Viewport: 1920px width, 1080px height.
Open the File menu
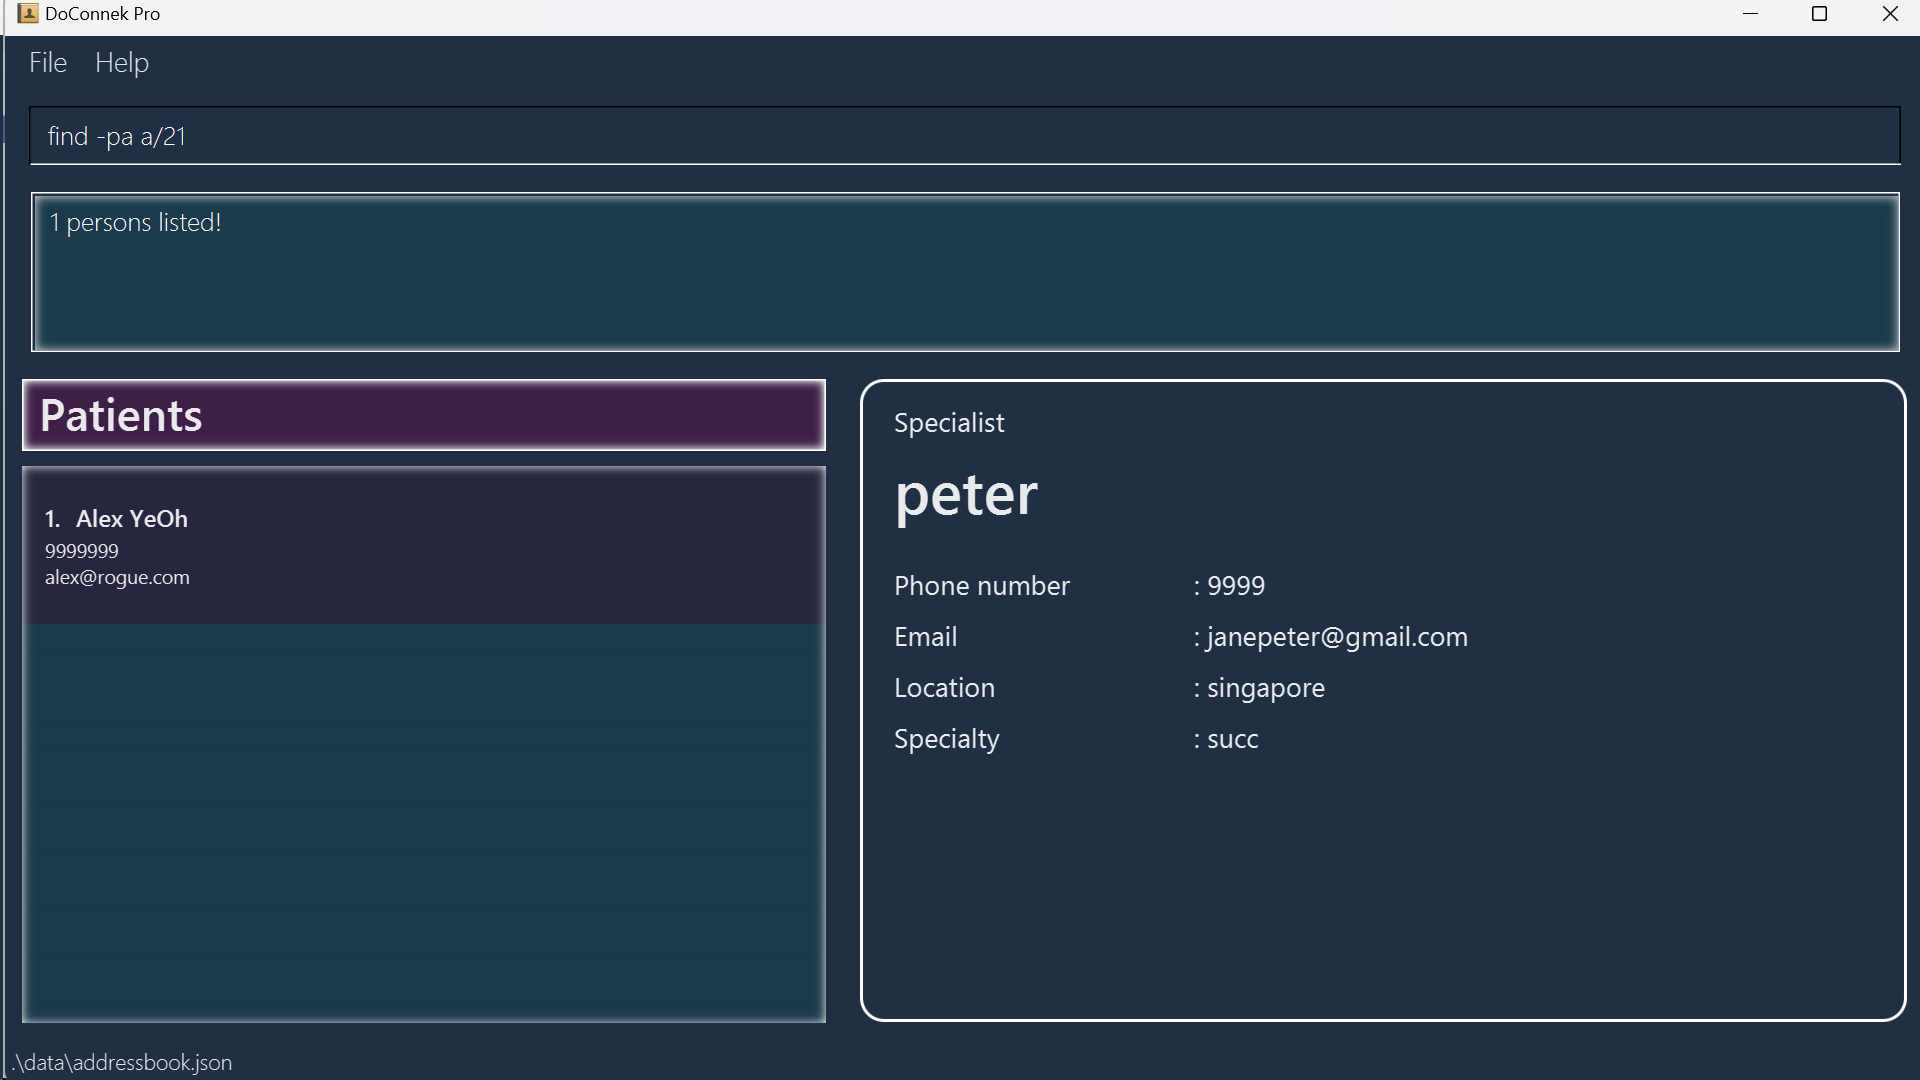point(48,63)
